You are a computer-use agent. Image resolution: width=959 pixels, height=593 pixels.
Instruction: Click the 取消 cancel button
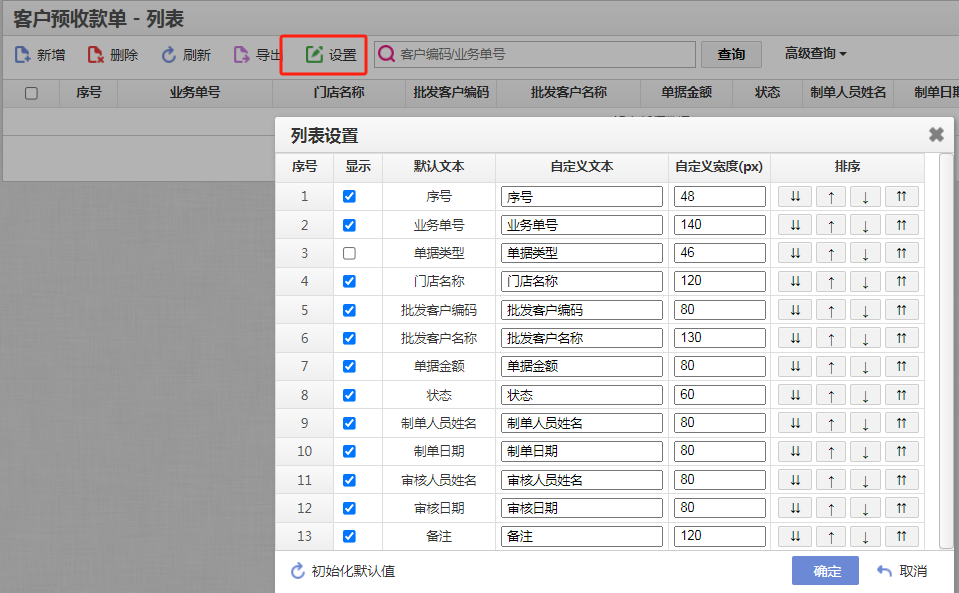tap(902, 571)
